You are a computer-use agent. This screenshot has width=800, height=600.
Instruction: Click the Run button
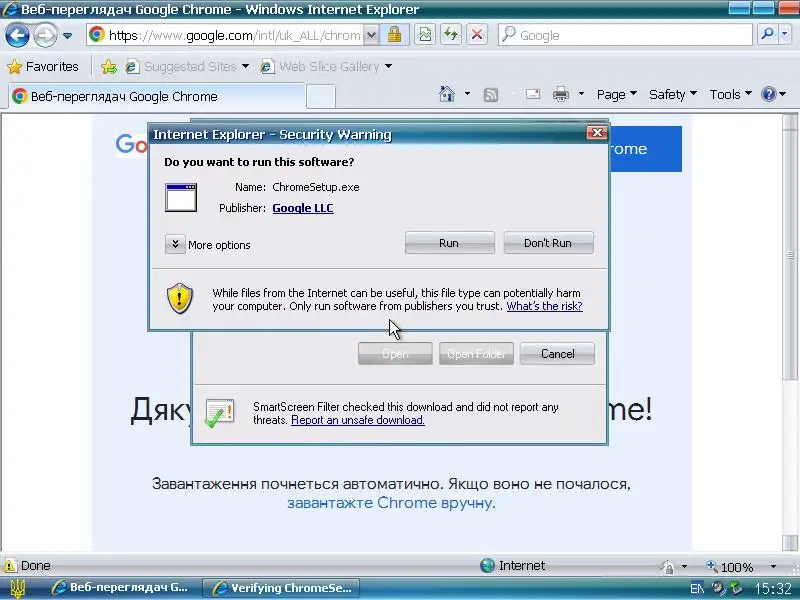[449, 243]
